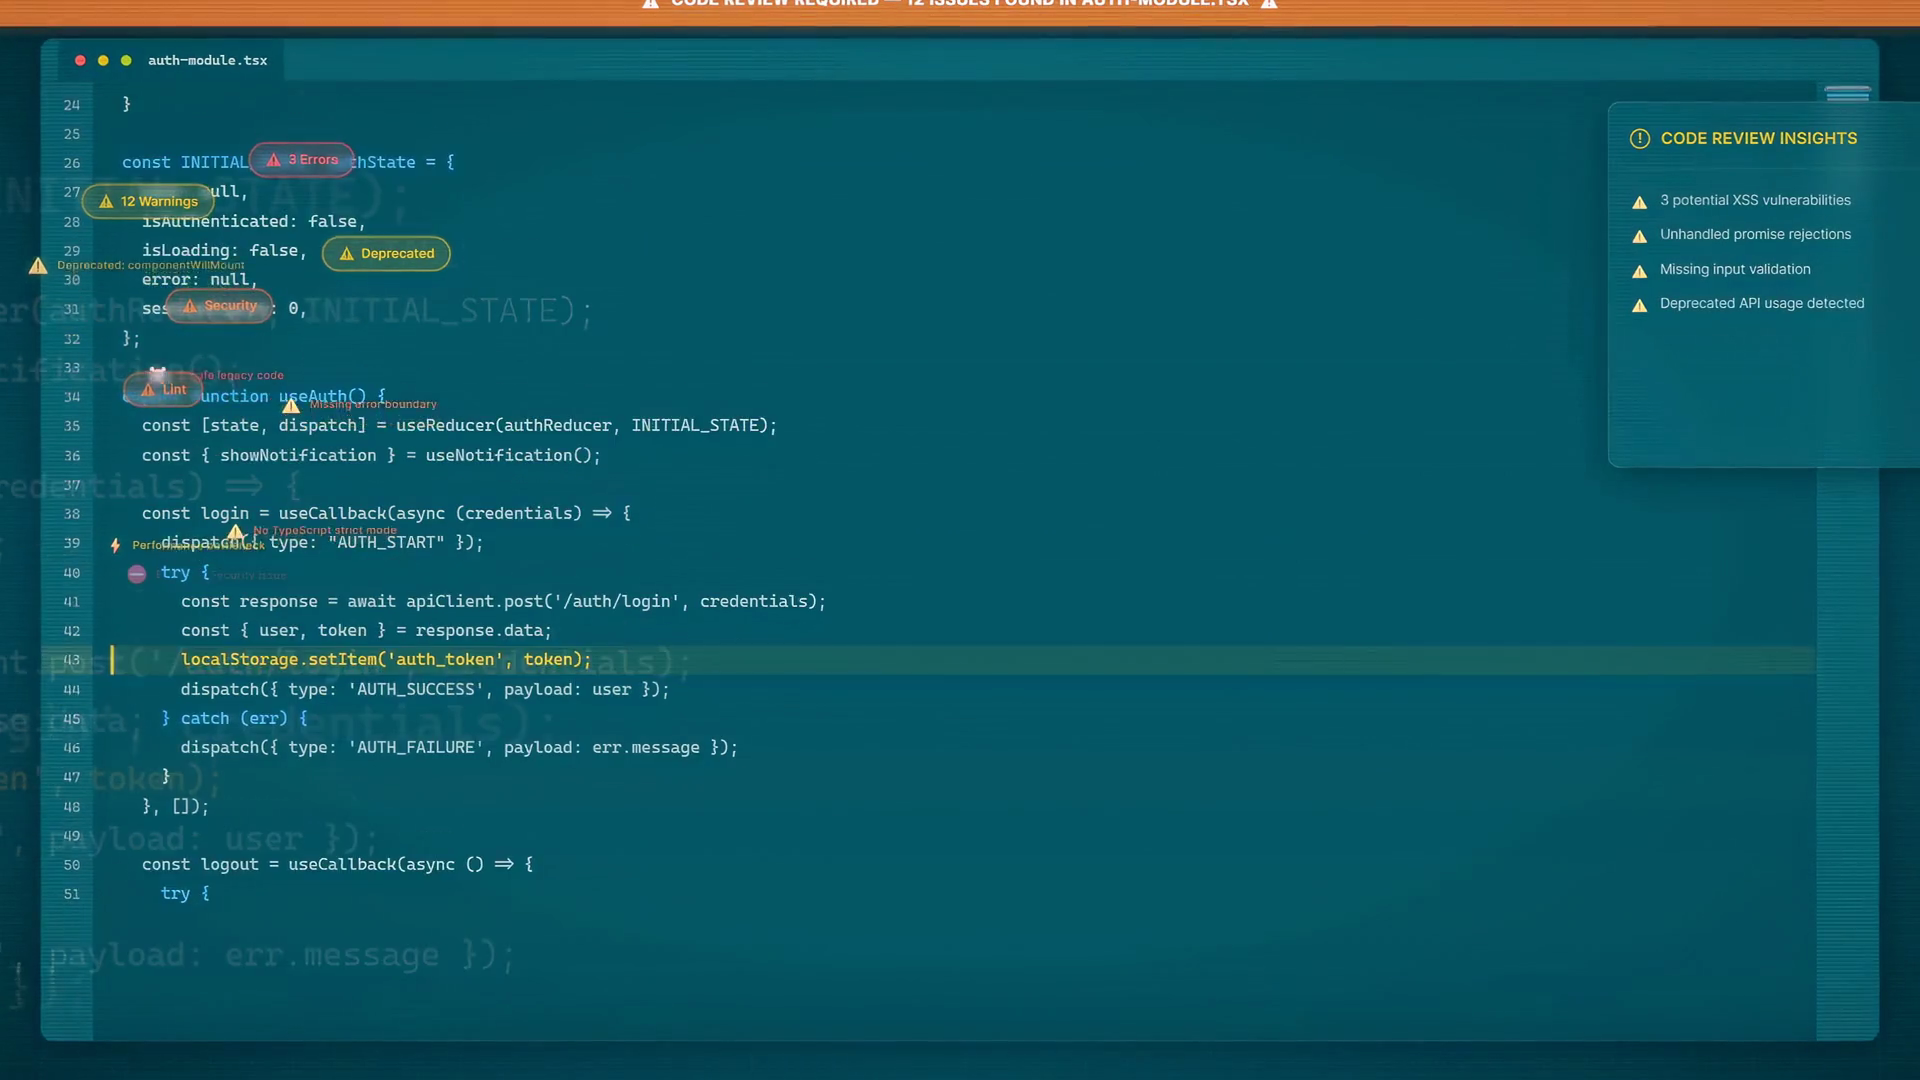
Task: Click the useNotification call on line 36
Action: pos(513,455)
